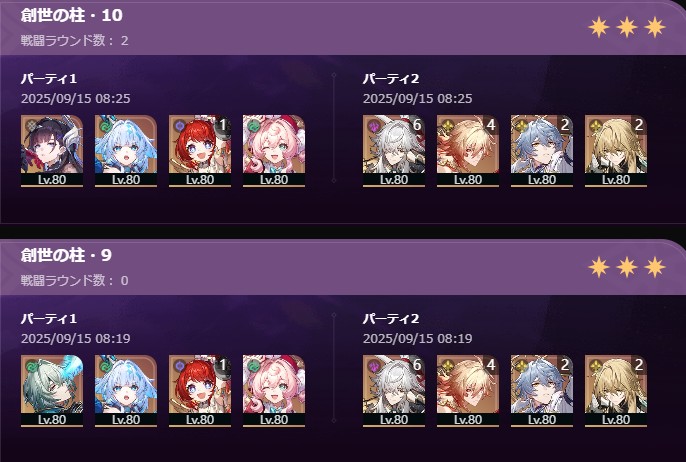Click the 創世の柱・10 stage header
This screenshot has height=462, width=686.
(72, 15)
